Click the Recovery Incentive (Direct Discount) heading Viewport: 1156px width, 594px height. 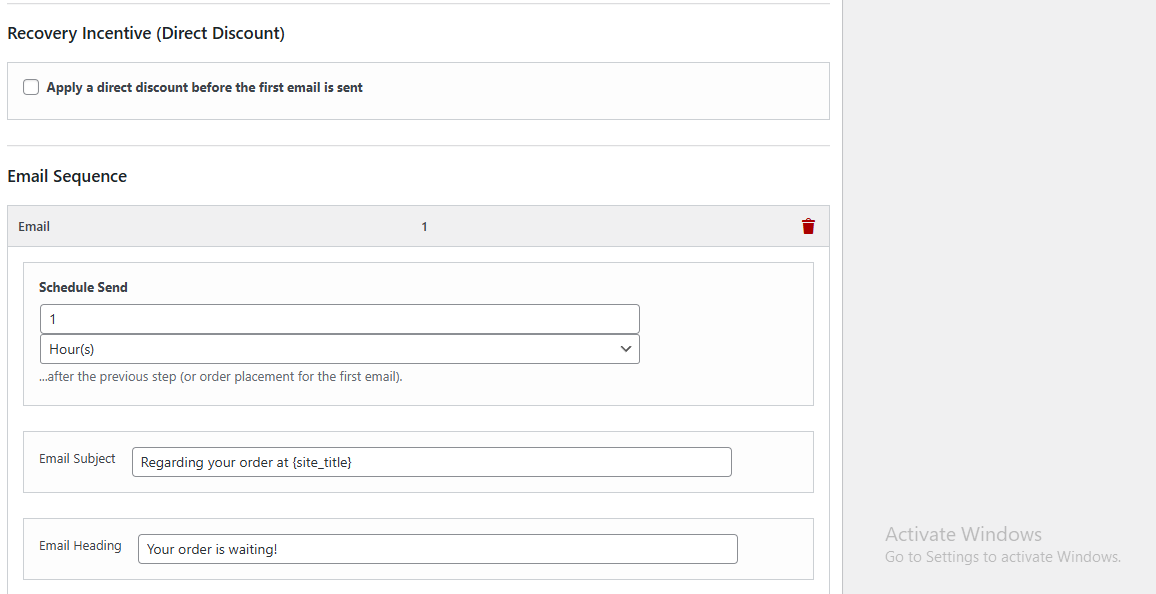146,33
